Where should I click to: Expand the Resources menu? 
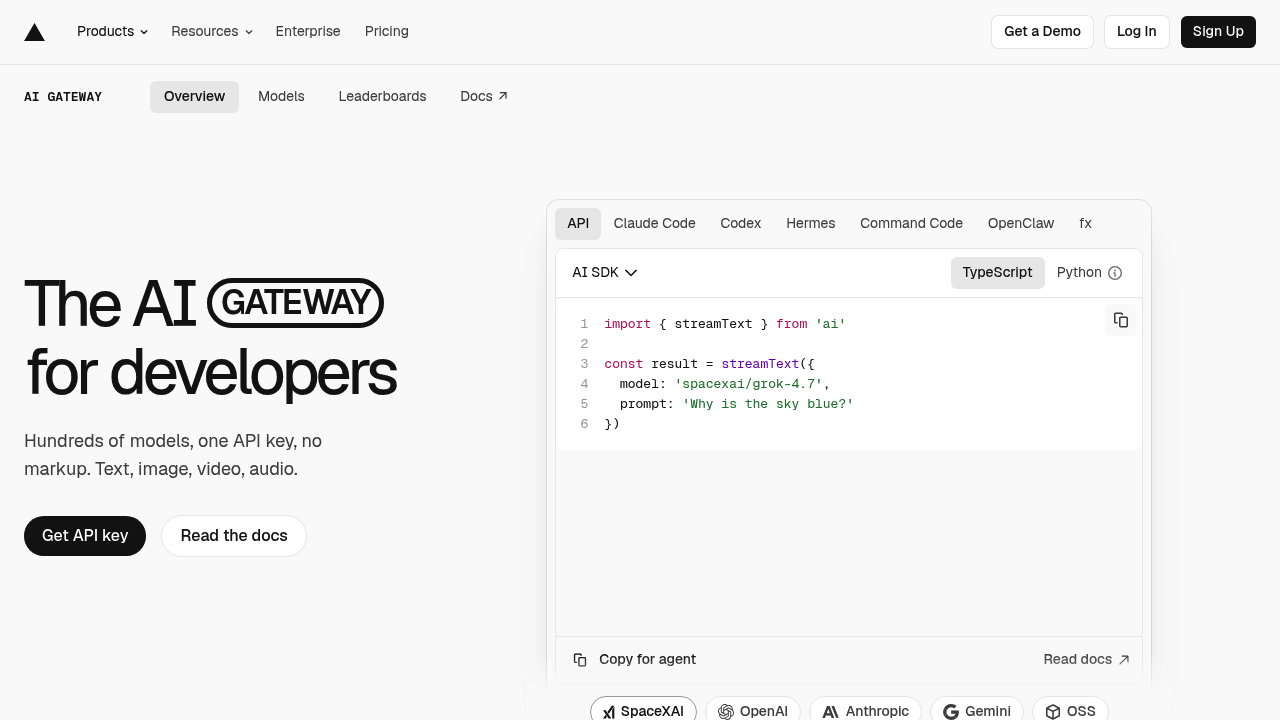[211, 32]
